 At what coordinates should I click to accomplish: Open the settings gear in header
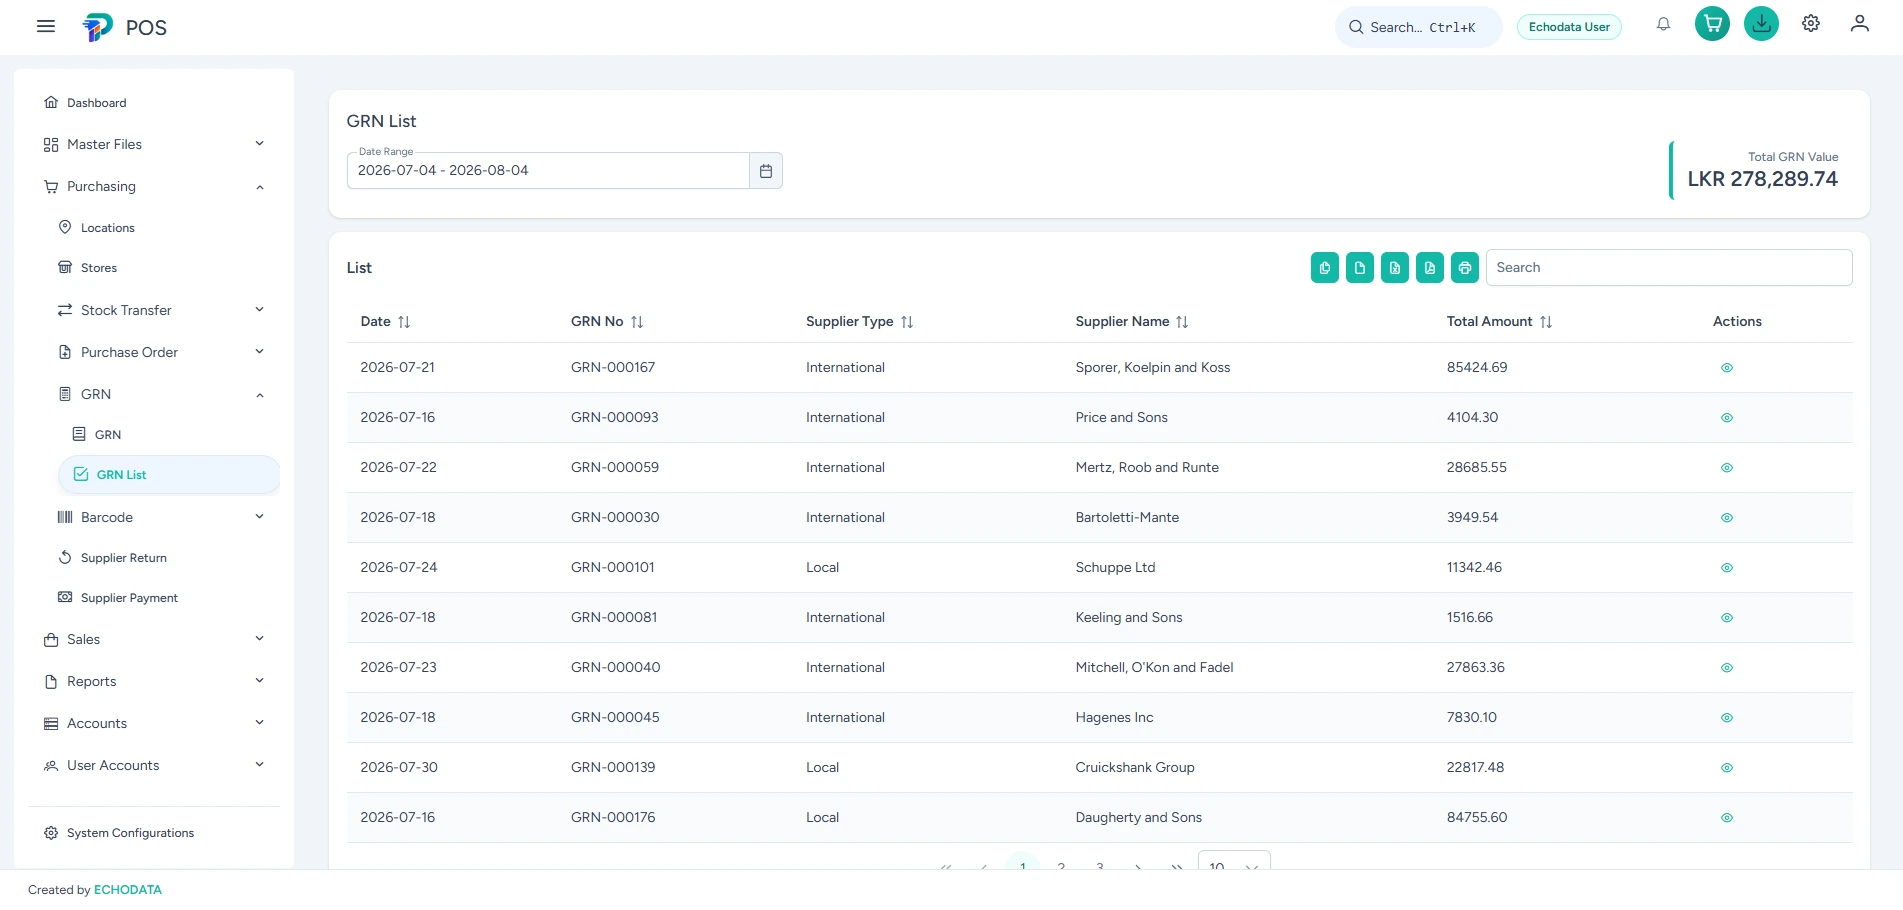(x=1811, y=24)
